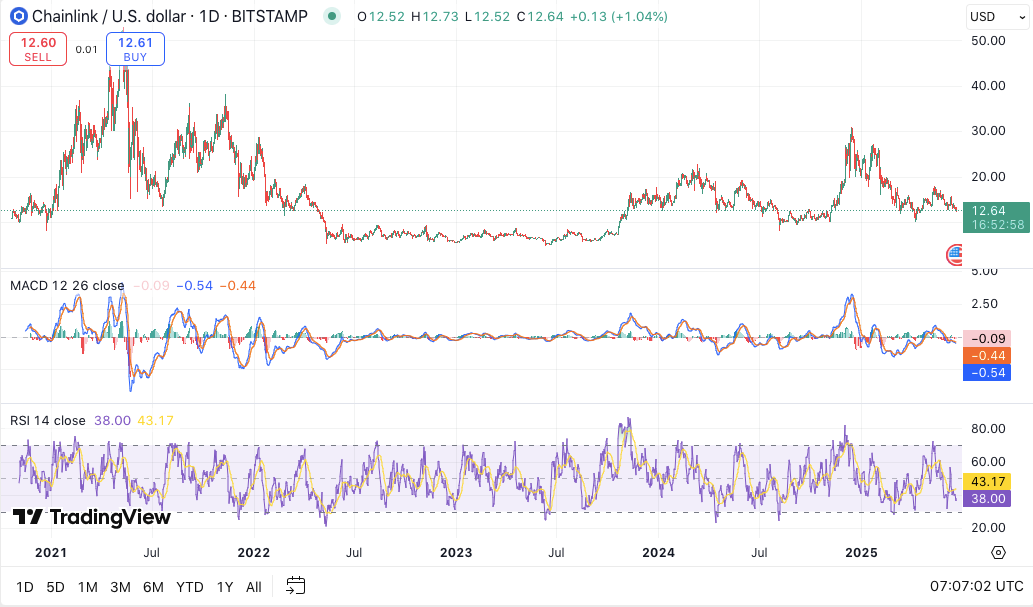Viewport: 1033px width, 607px height.
Task: Click the MACD 12 26 close legend
Action: (67, 285)
